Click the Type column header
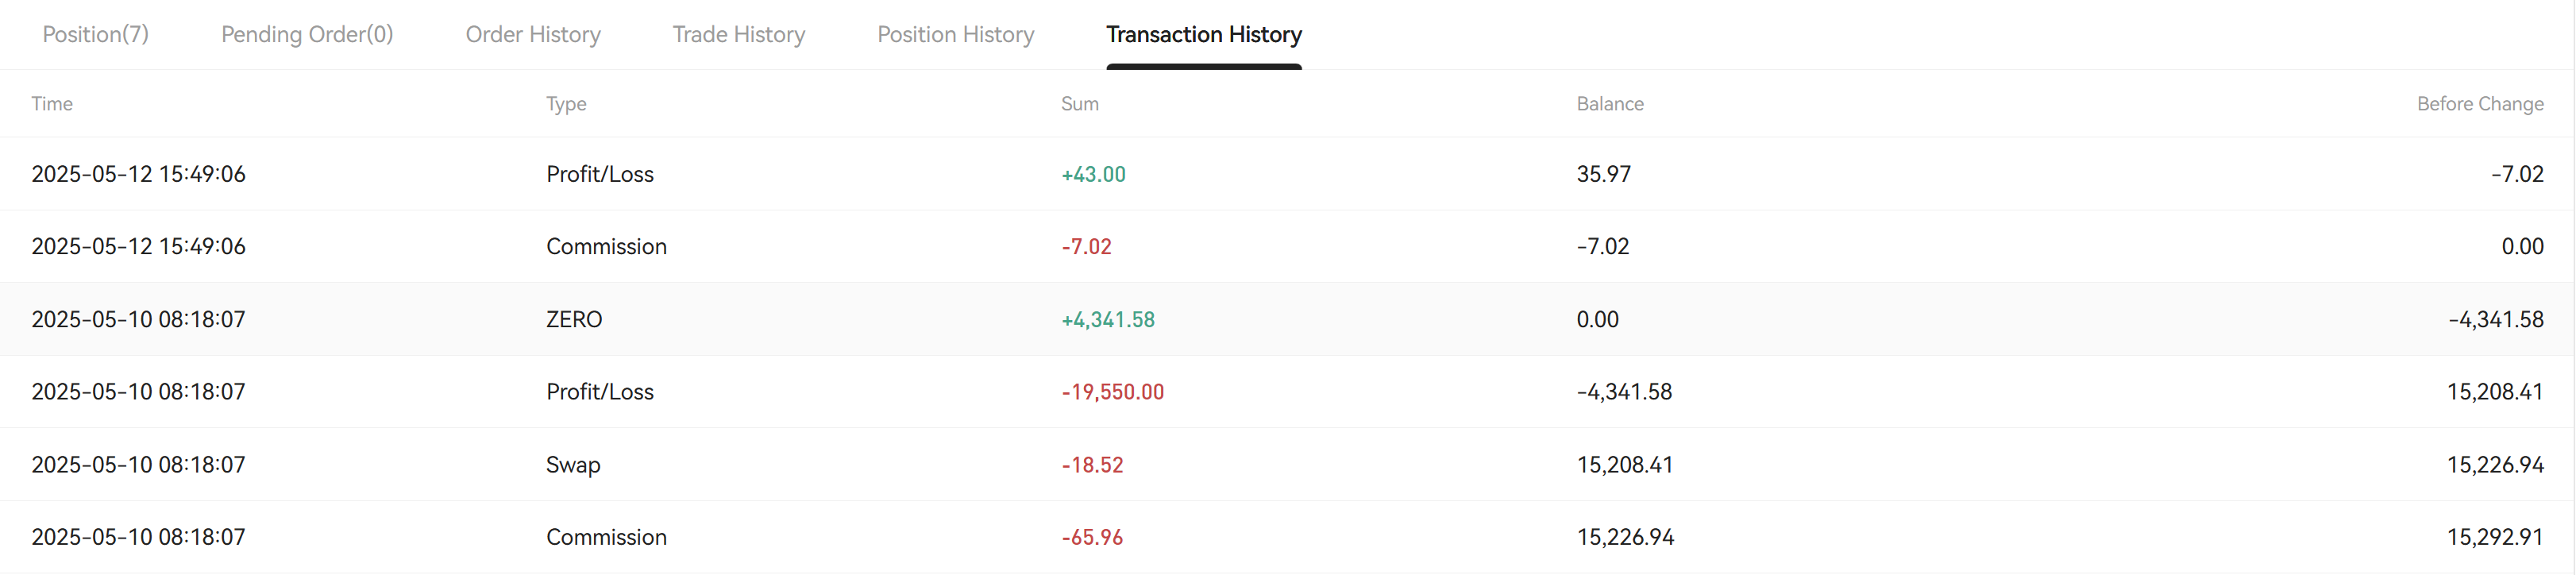Image resolution: width=2576 pixels, height=575 pixels. 566,103
